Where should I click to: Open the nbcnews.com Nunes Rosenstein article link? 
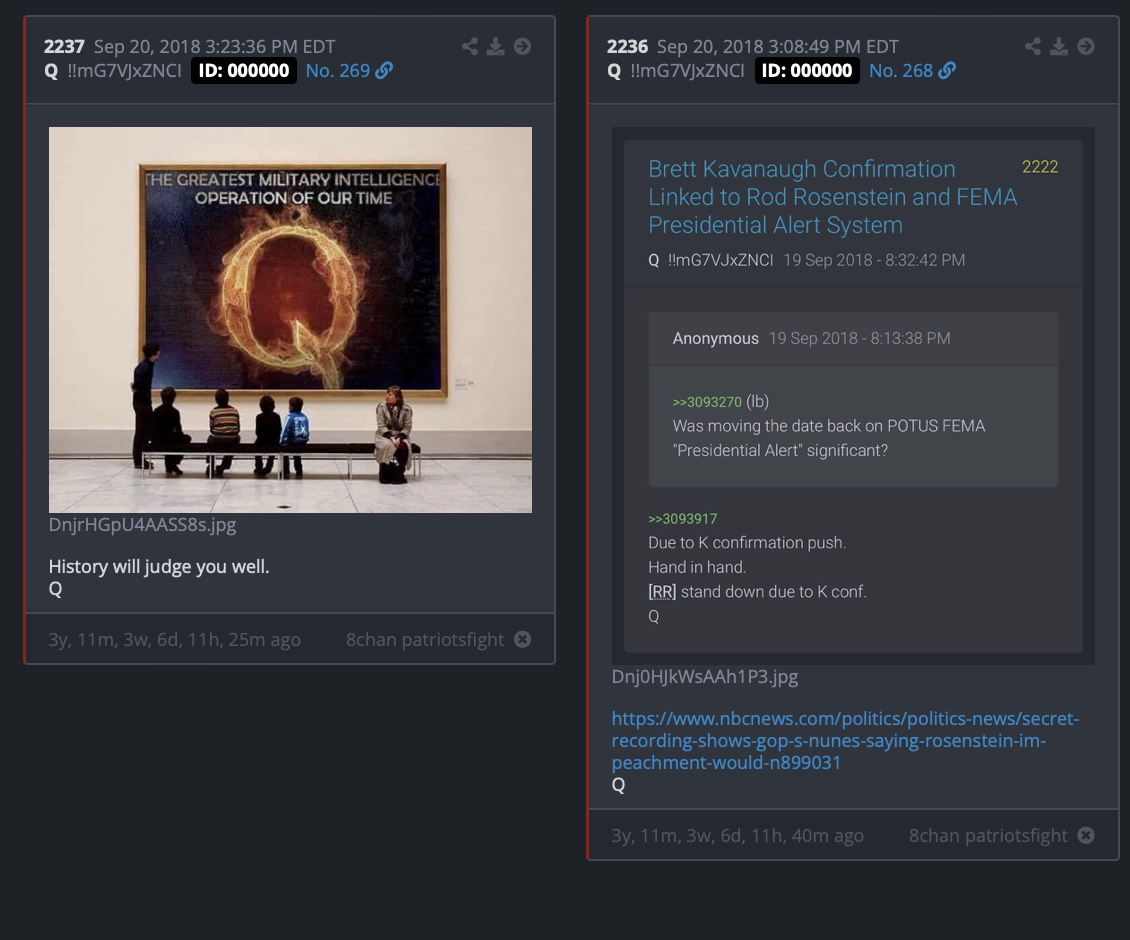pos(845,740)
